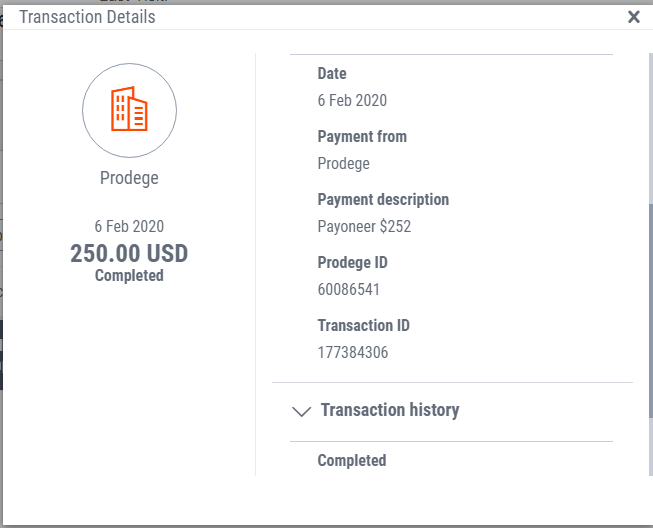Click the Payment from label
Image resolution: width=653 pixels, height=528 pixels.
(362, 137)
